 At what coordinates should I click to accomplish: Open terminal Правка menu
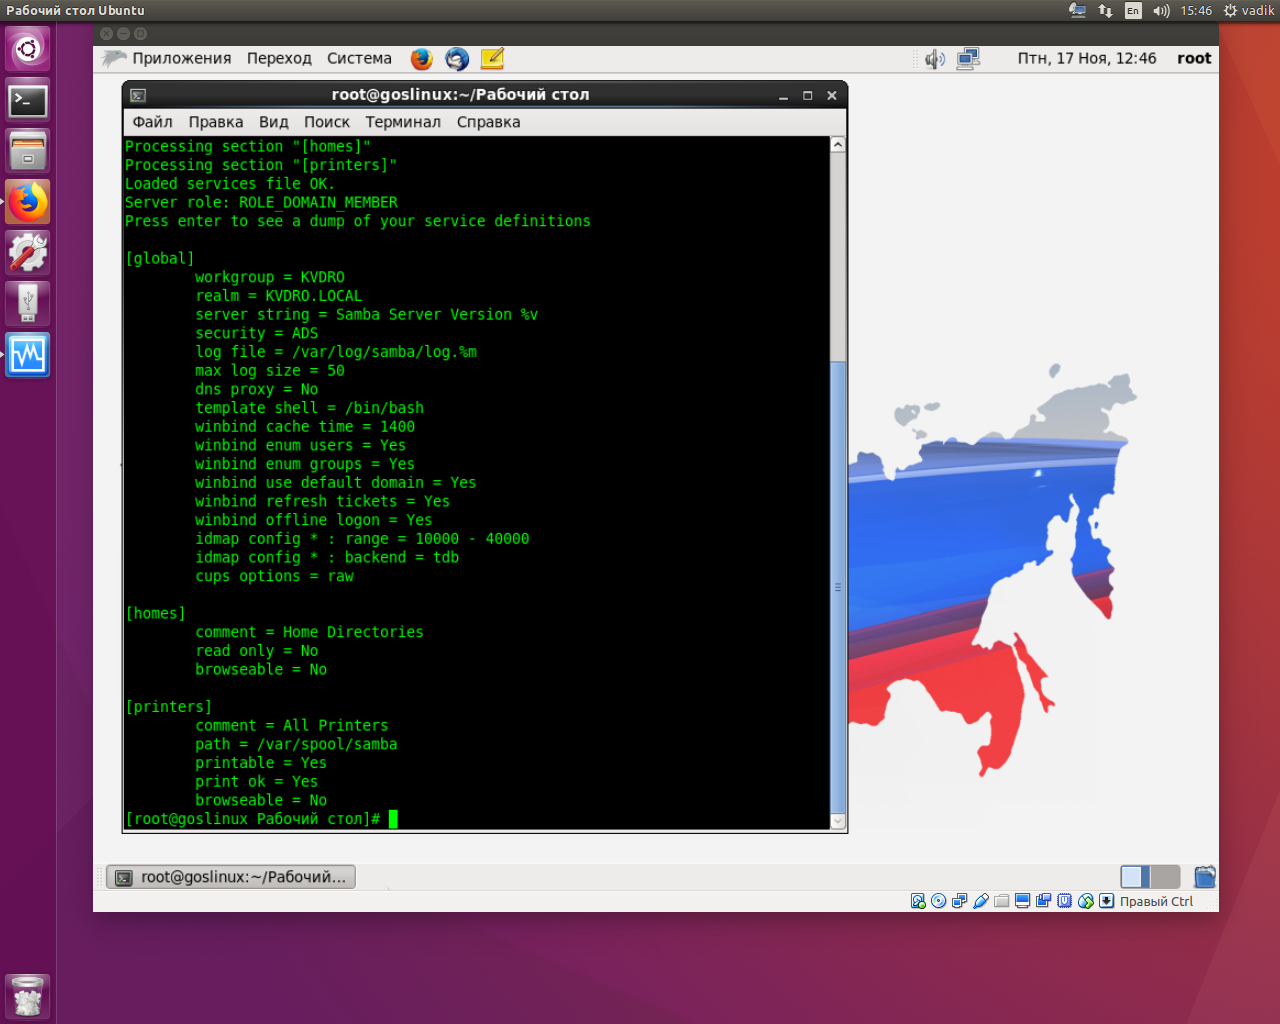click(216, 122)
